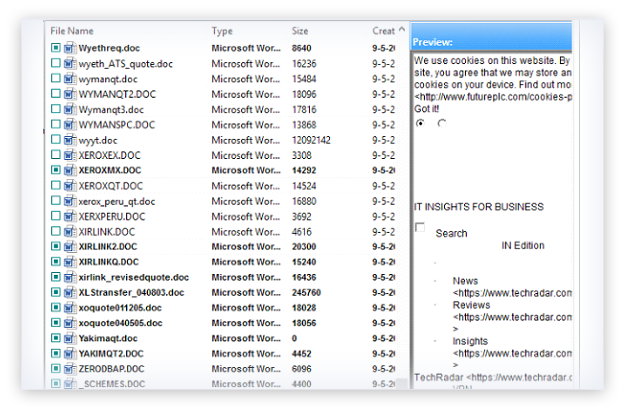The image size is (624, 409).
Task: Click the Word icon for XLStransfer_040803.doc
Action: click(x=69, y=292)
